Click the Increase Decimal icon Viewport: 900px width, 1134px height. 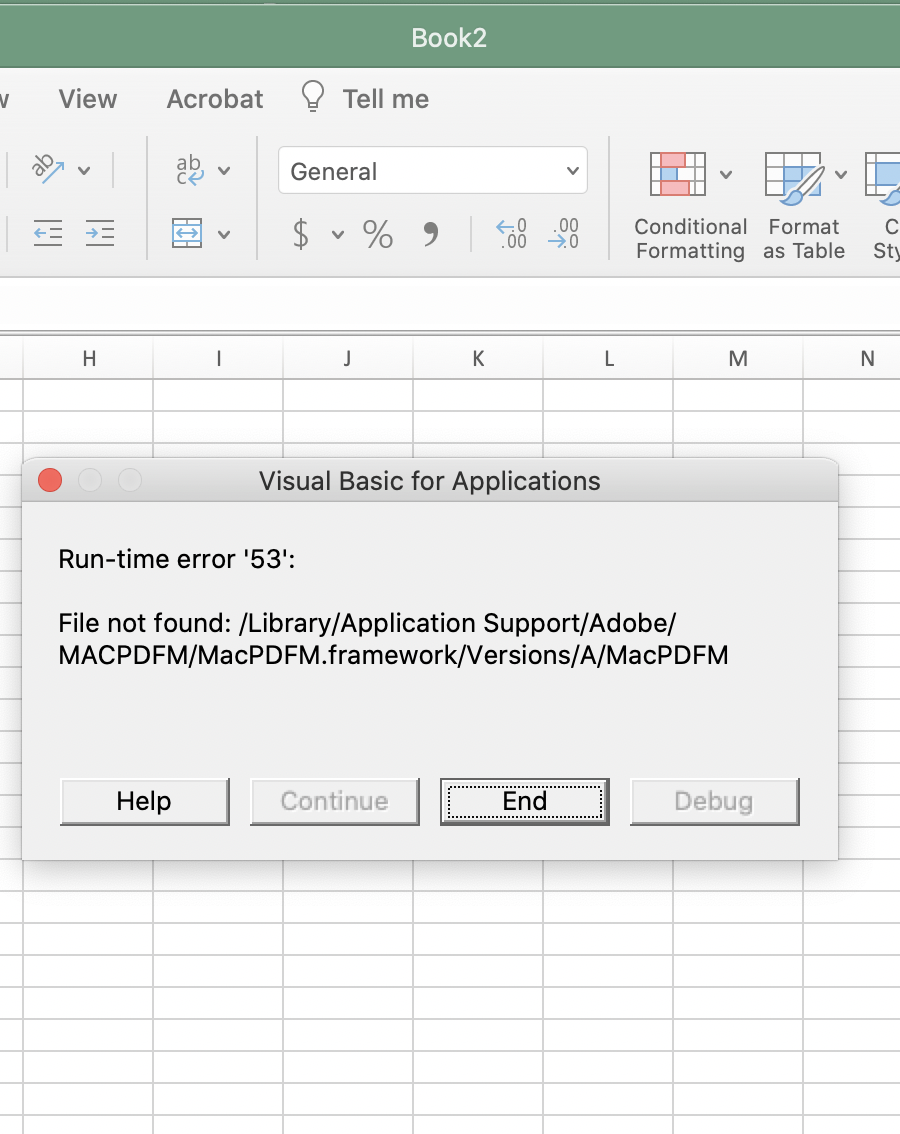tap(511, 234)
